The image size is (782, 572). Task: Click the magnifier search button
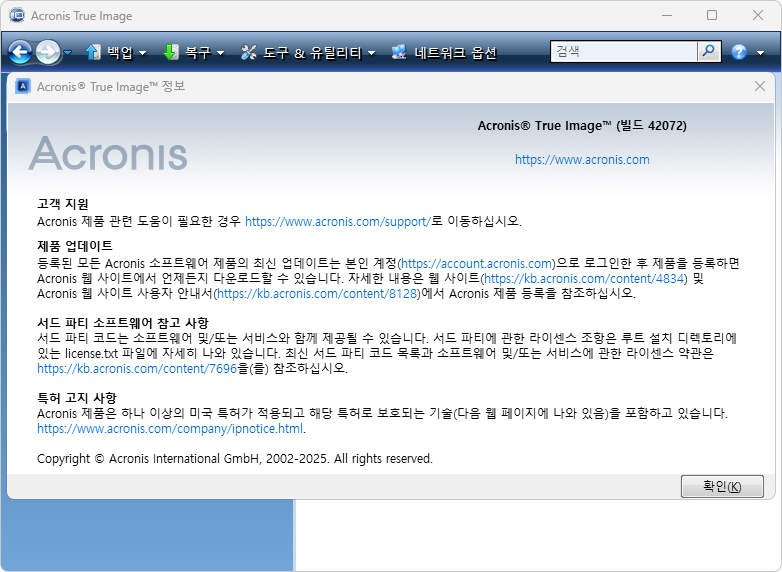[x=709, y=51]
